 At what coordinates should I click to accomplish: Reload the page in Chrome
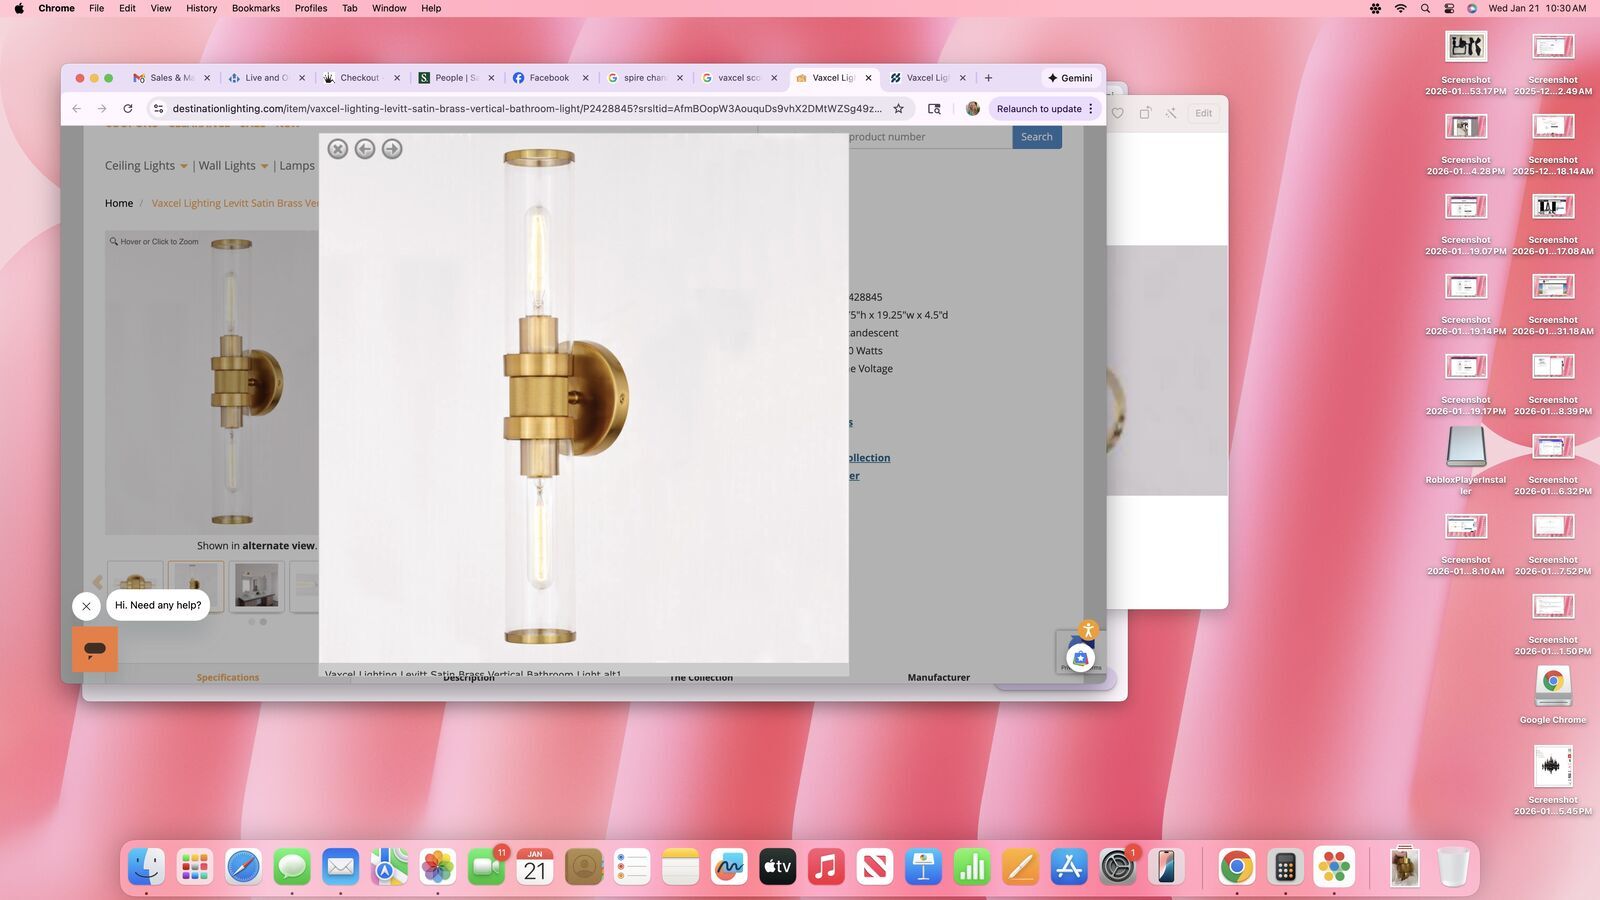128,109
